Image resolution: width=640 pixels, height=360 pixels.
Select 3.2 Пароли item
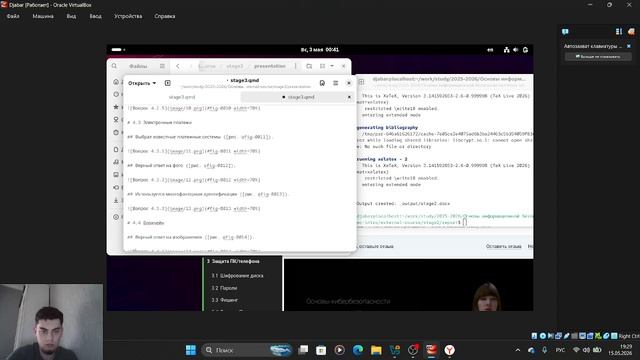(224, 288)
